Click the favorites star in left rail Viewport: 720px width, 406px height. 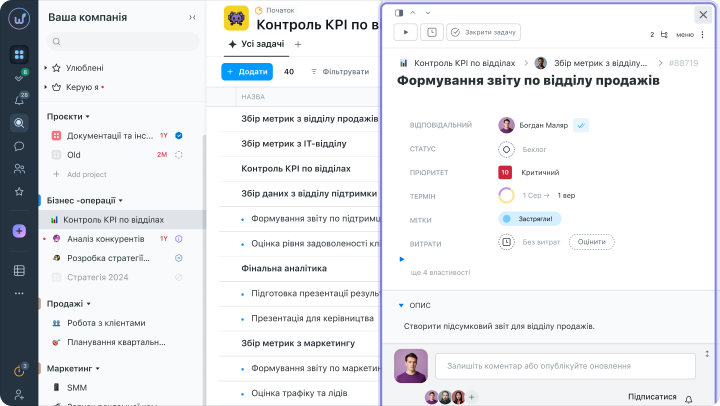click(19, 191)
